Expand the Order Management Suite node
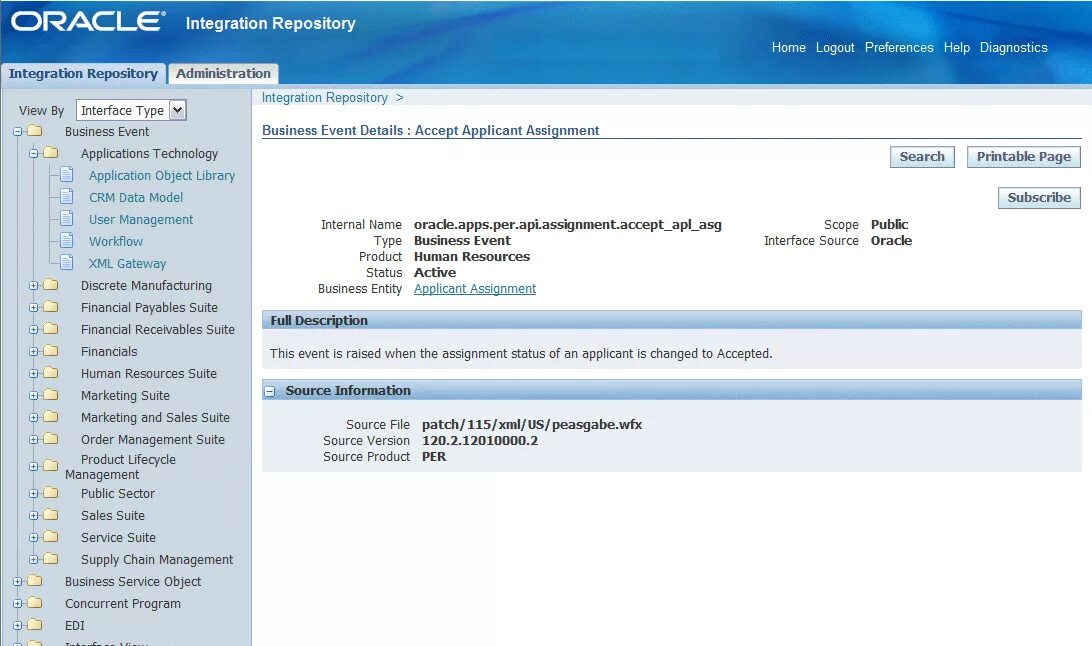This screenshot has height=646, width=1092. click(33, 439)
